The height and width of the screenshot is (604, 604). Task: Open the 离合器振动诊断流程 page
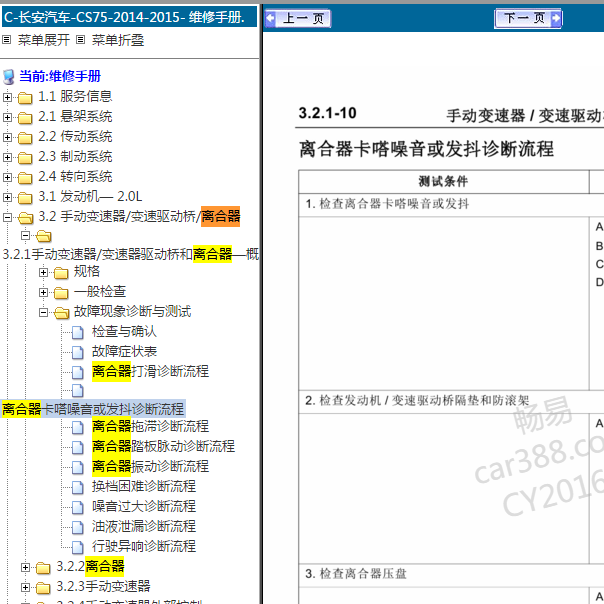(150, 467)
